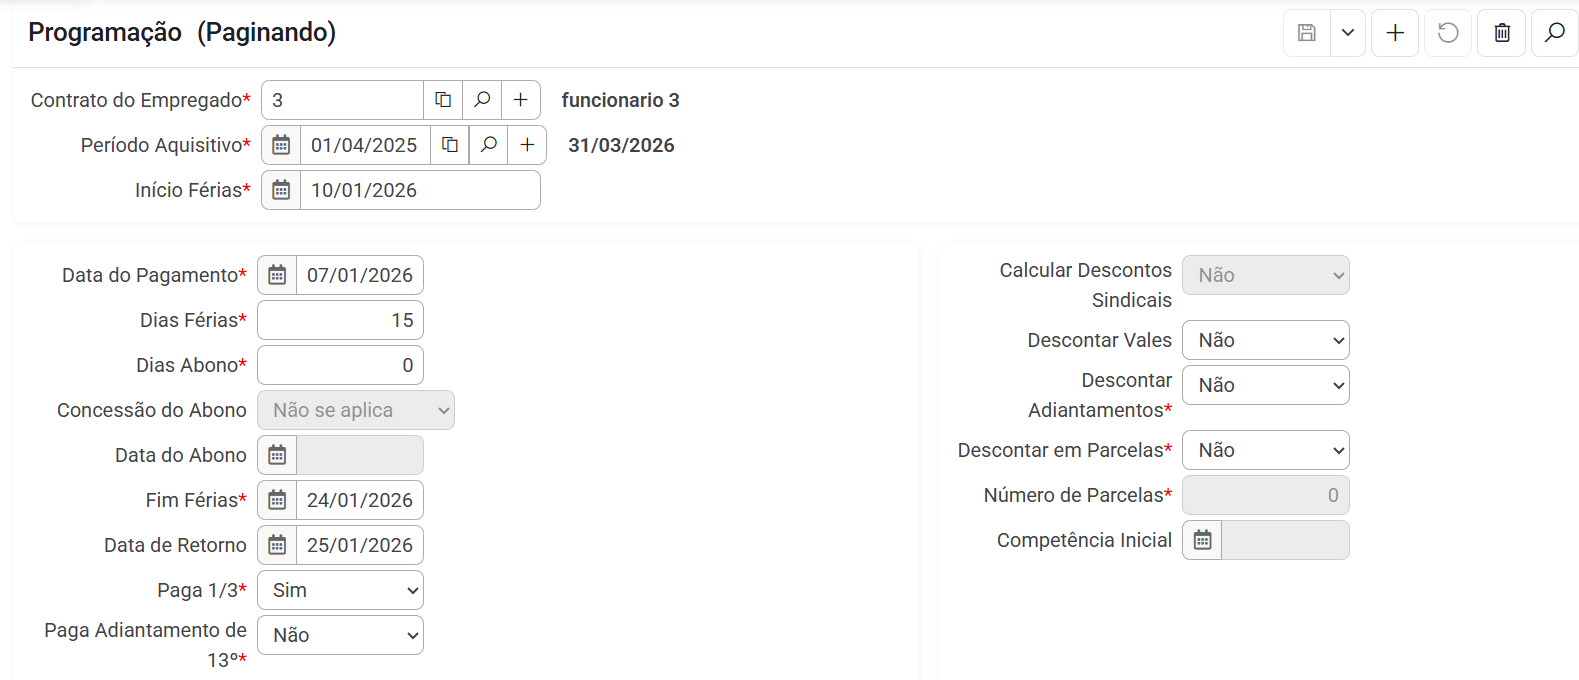This screenshot has width=1579, height=680.
Task: Add new Período Aquisitivo with plus icon
Action: (527, 145)
